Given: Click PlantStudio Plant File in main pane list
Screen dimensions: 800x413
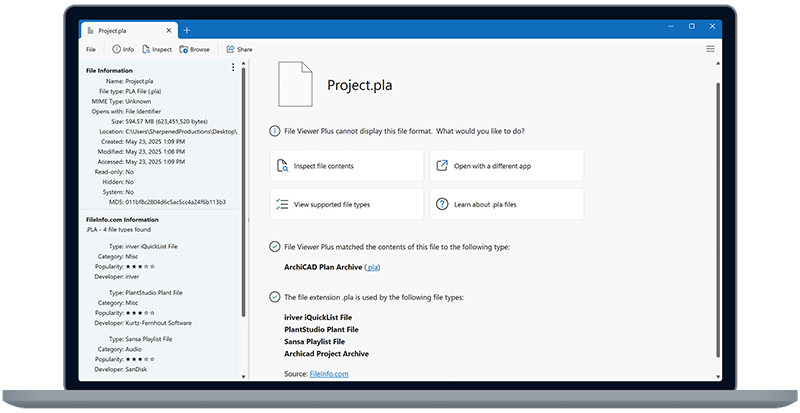Looking at the screenshot, I should [321, 329].
